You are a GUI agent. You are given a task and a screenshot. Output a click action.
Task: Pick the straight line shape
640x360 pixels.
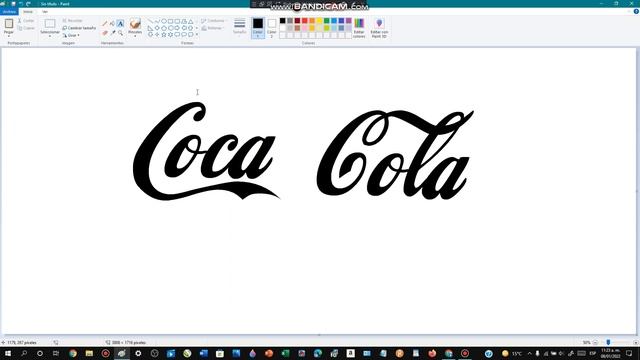click(x=150, y=21)
